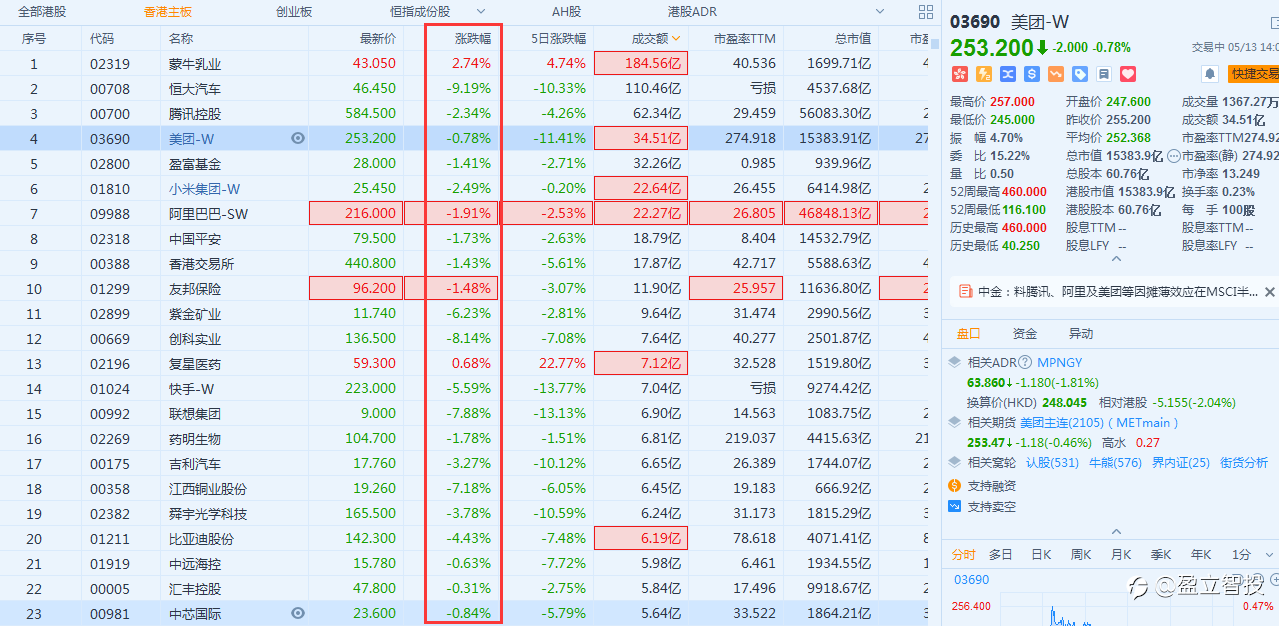The width and height of the screenshot is (1279, 626).
Task: Toggle the eye icon in 中芯国际 row
Action: click(298, 613)
